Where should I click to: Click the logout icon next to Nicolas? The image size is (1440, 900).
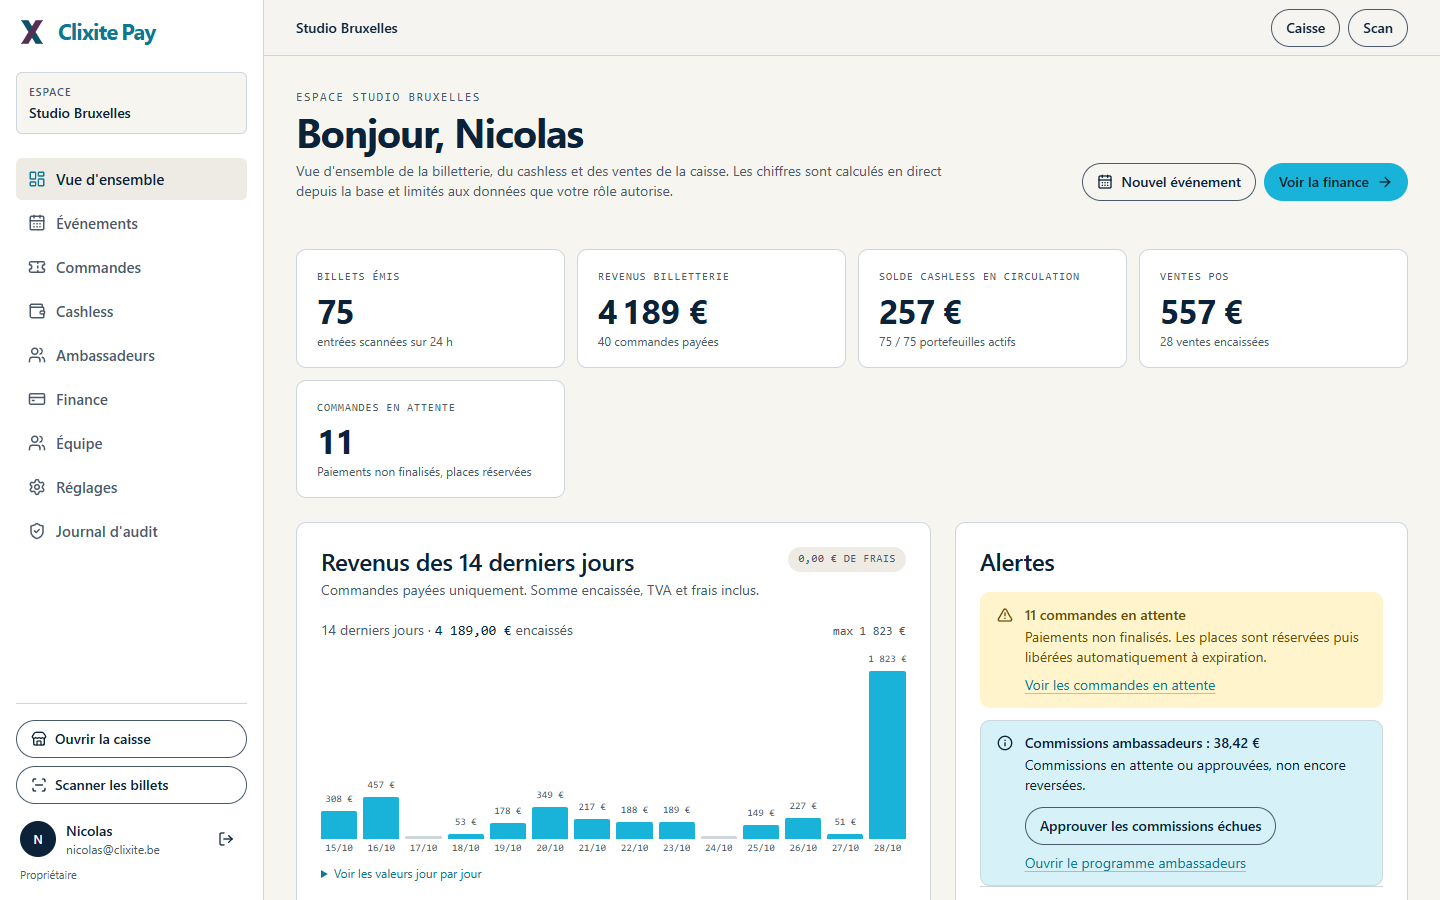pyautogui.click(x=226, y=839)
